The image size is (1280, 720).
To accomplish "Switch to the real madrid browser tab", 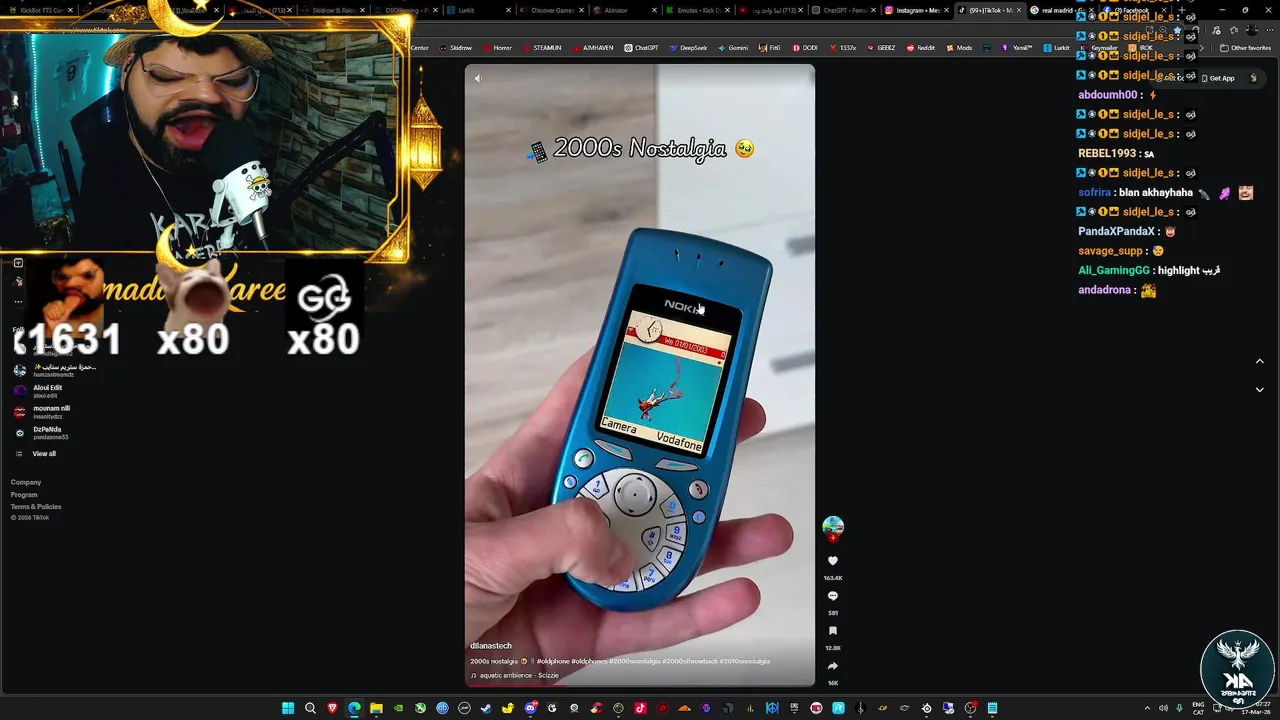I will click(1063, 10).
